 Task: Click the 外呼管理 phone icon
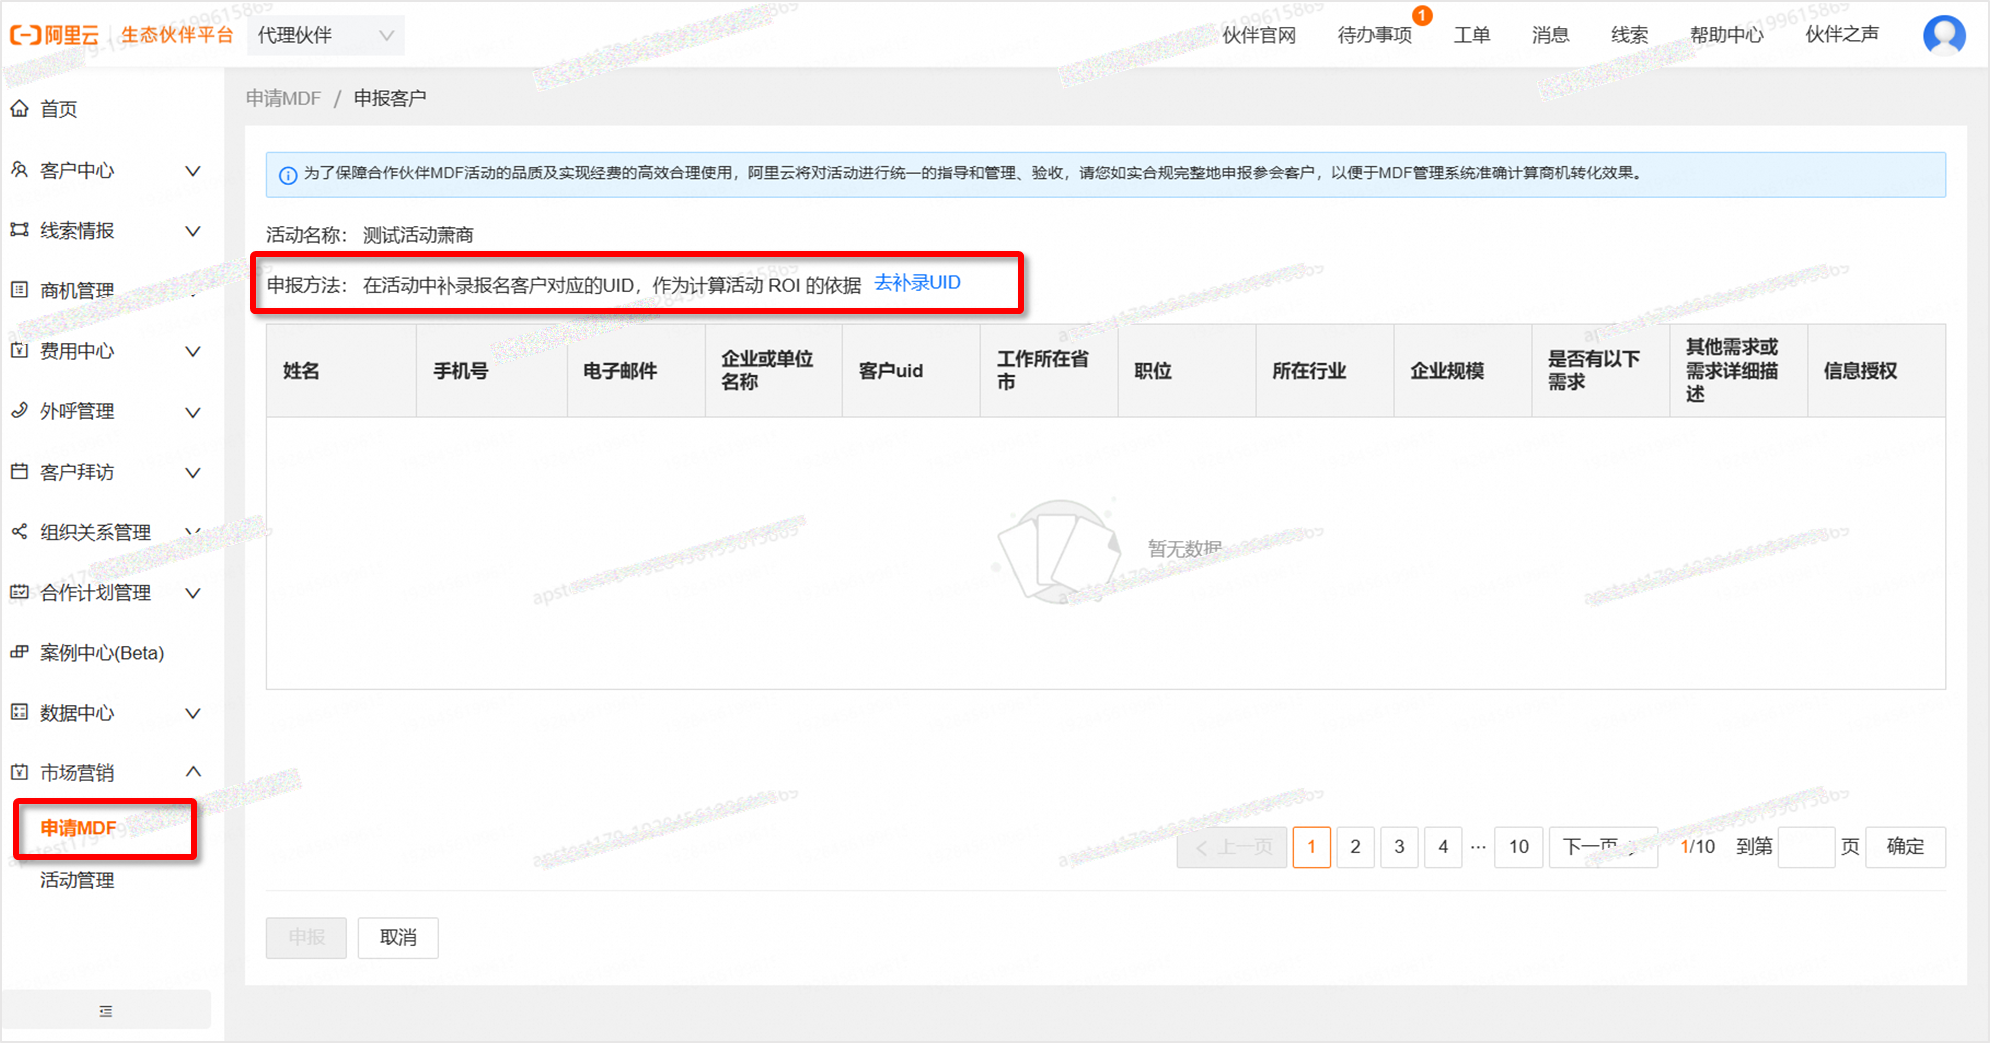[x=19, y=411]
